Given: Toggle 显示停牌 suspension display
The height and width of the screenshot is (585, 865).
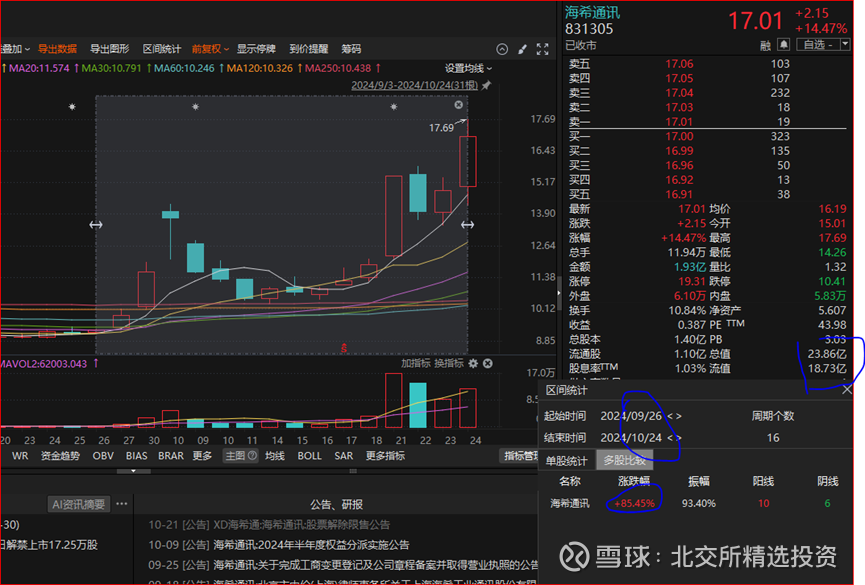Looking at the screenshot, I should (x=256, y=49).
